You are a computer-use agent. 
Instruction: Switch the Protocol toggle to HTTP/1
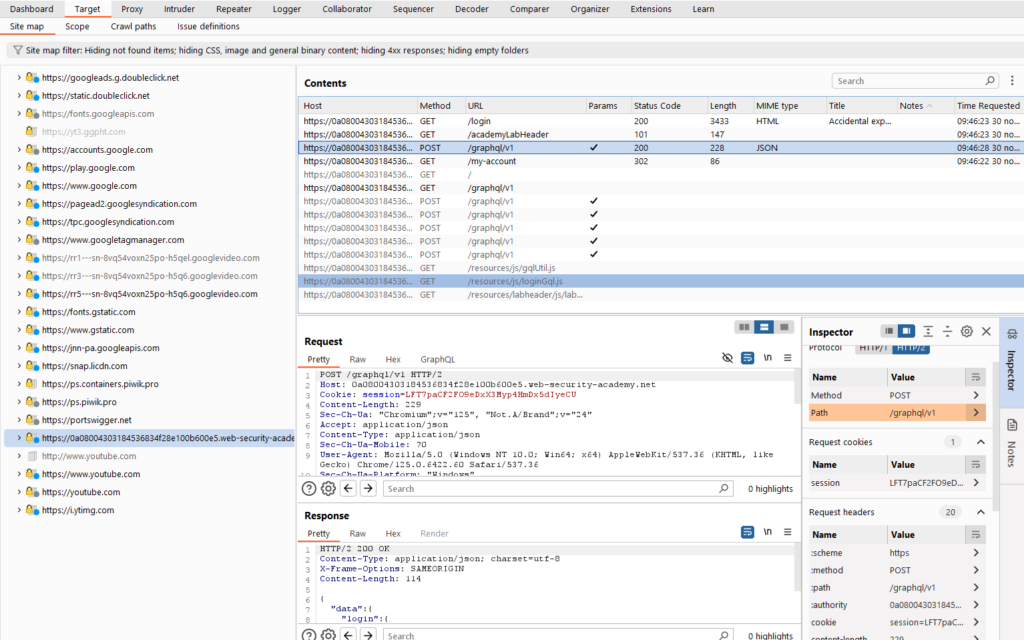coord(872,348)
